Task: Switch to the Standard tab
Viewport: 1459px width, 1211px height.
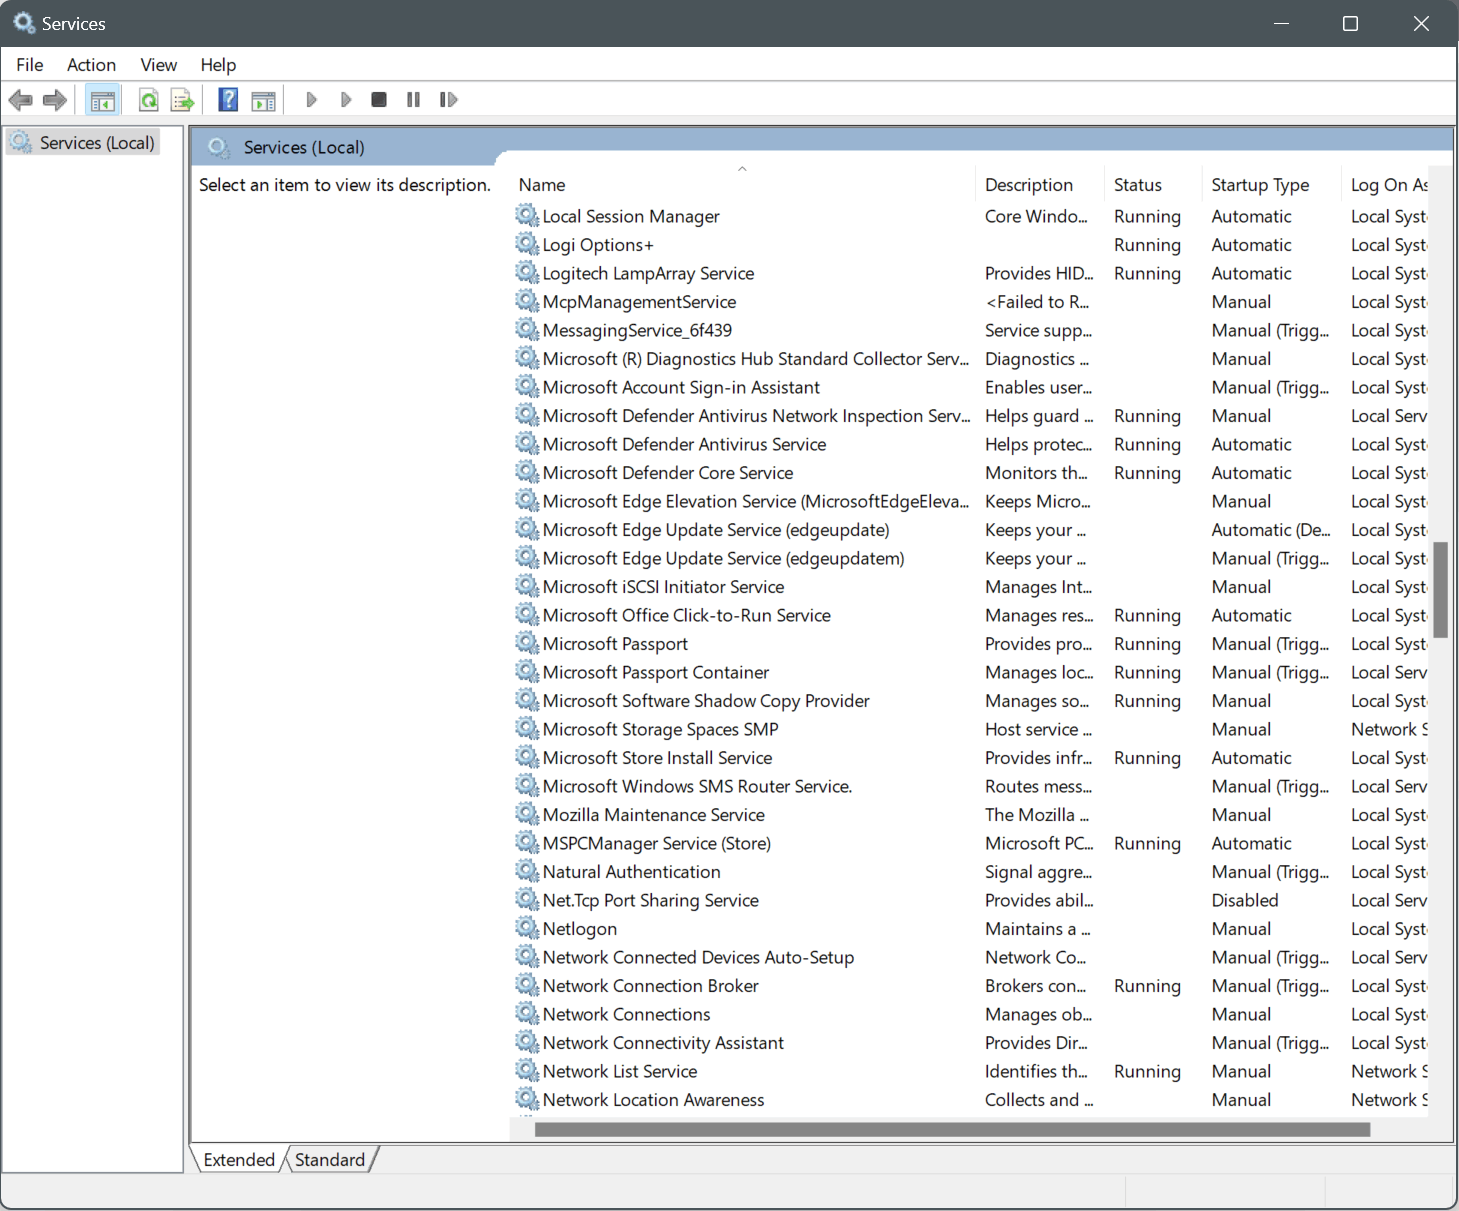Action: pos(330,1160)
